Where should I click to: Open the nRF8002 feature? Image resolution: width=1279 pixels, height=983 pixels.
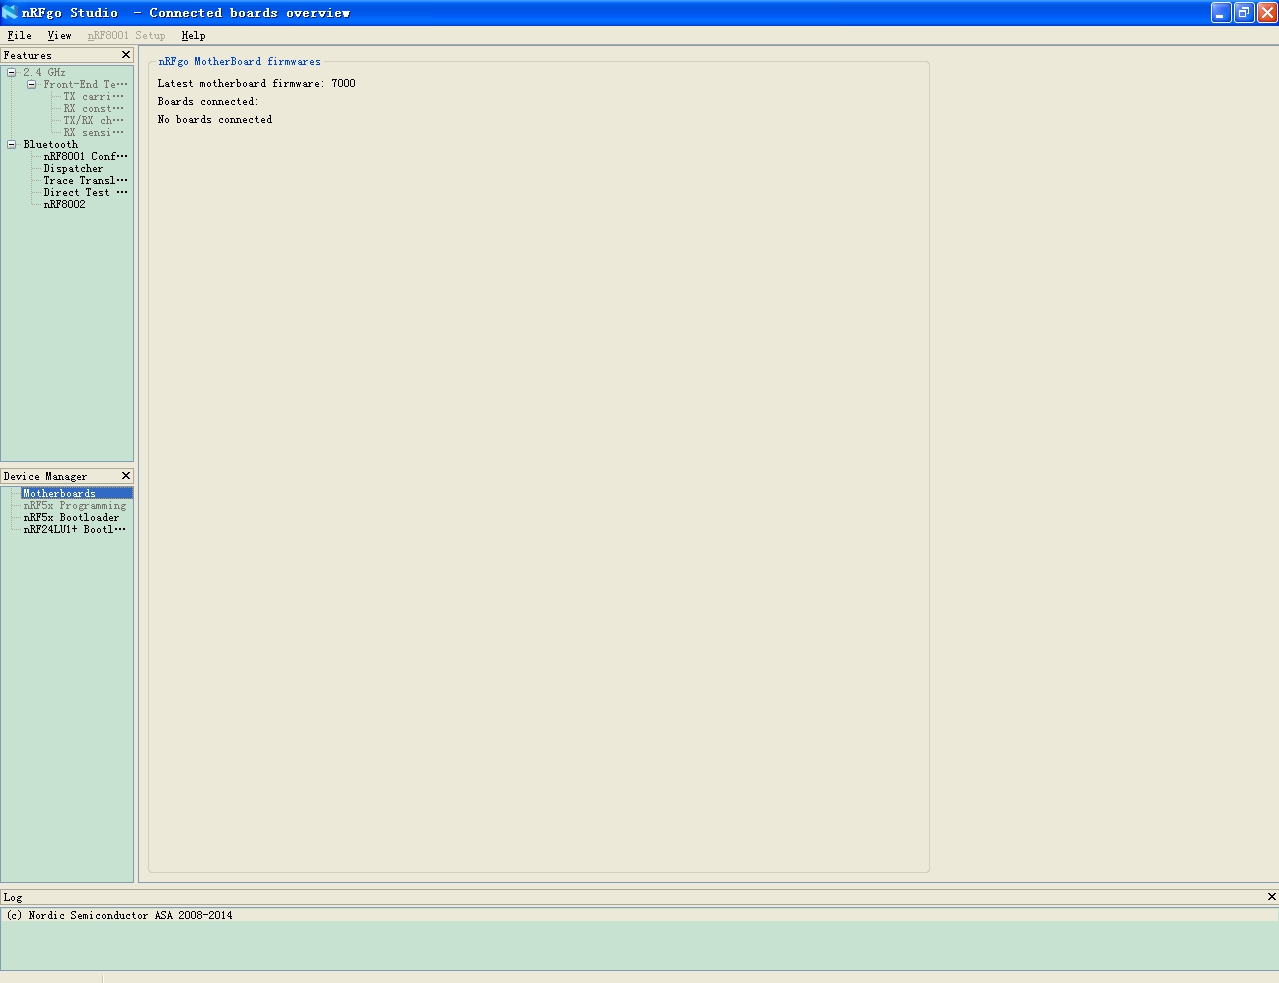pyautogui.click(x=65, y=205)
